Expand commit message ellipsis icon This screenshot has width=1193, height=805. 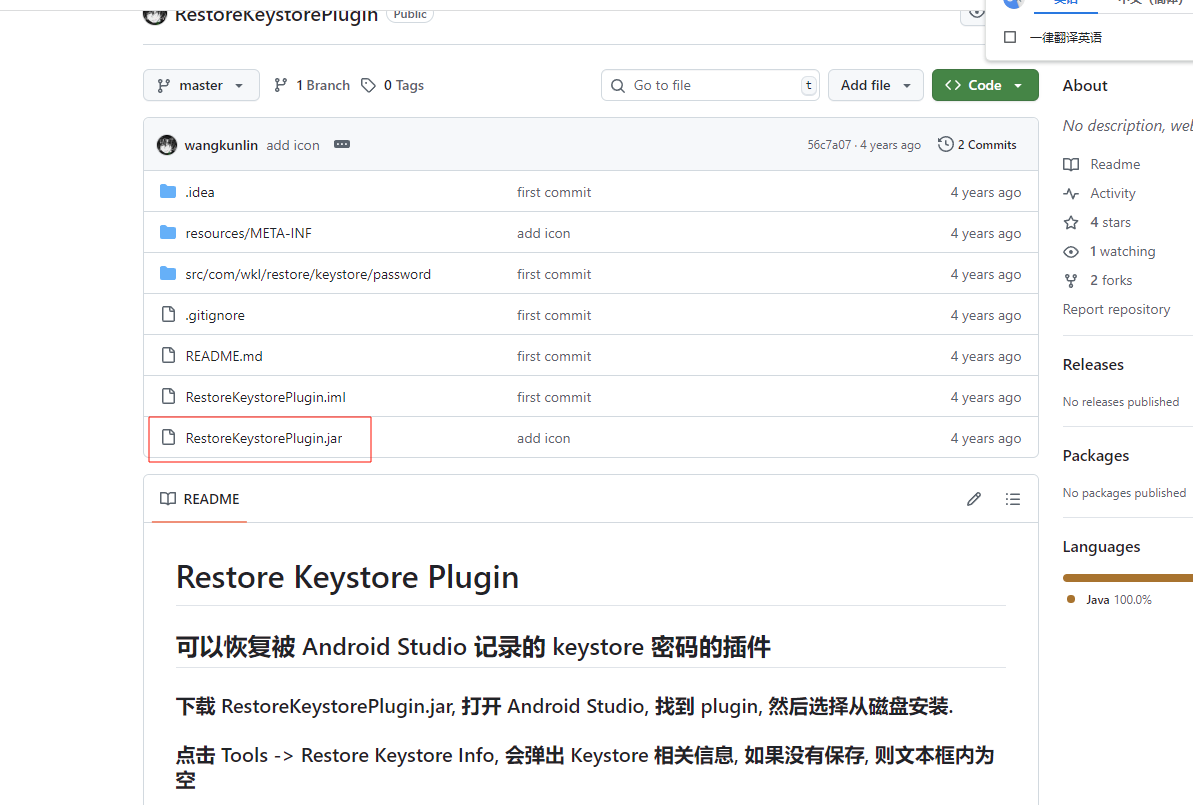click(342, 144)
